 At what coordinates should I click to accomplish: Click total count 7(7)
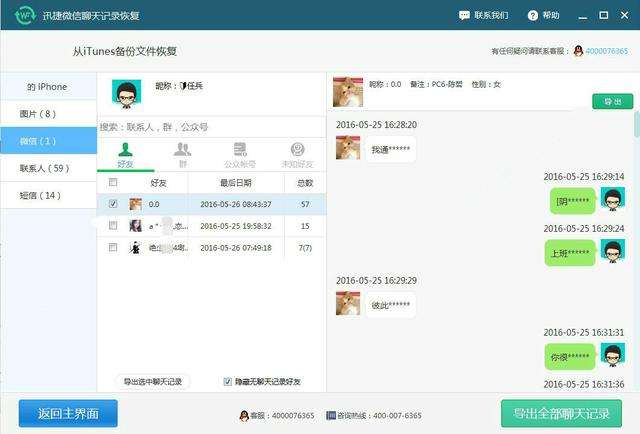[305, 247]
